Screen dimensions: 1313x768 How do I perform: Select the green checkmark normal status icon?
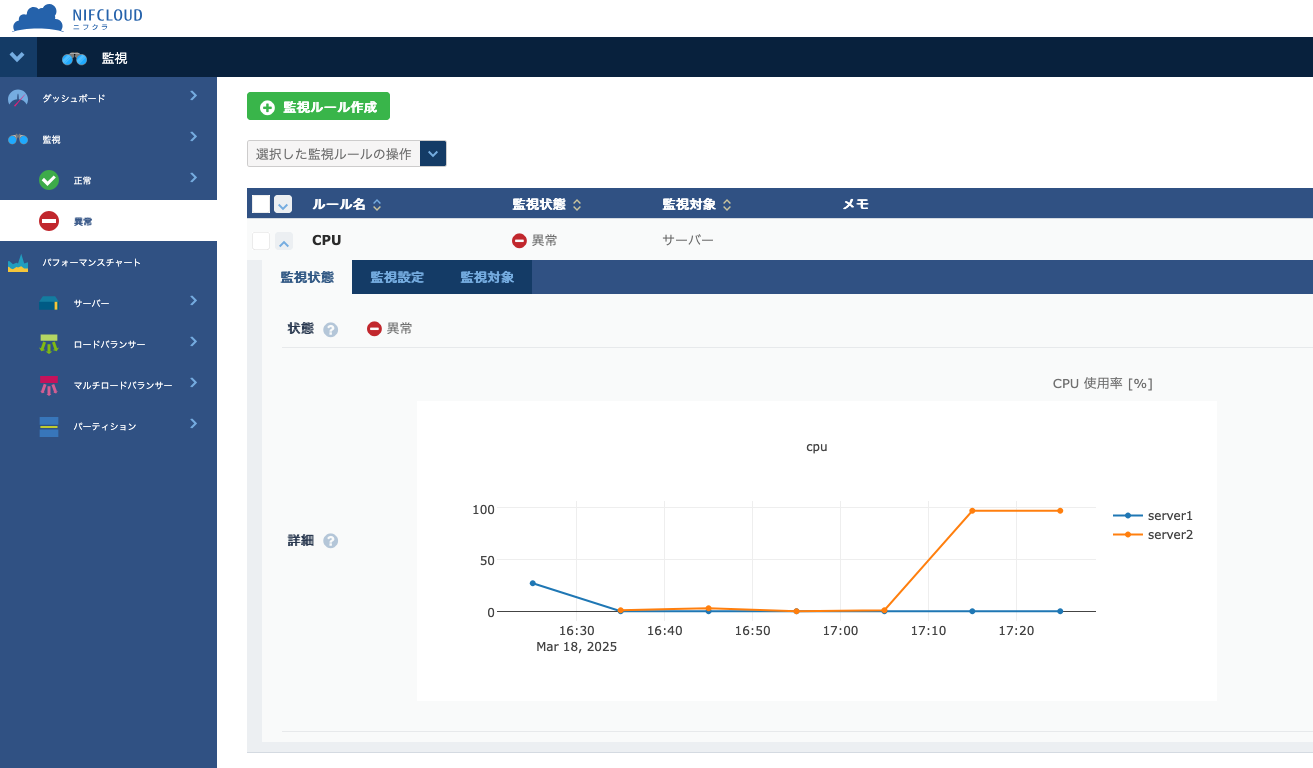(x=49, y=180)
